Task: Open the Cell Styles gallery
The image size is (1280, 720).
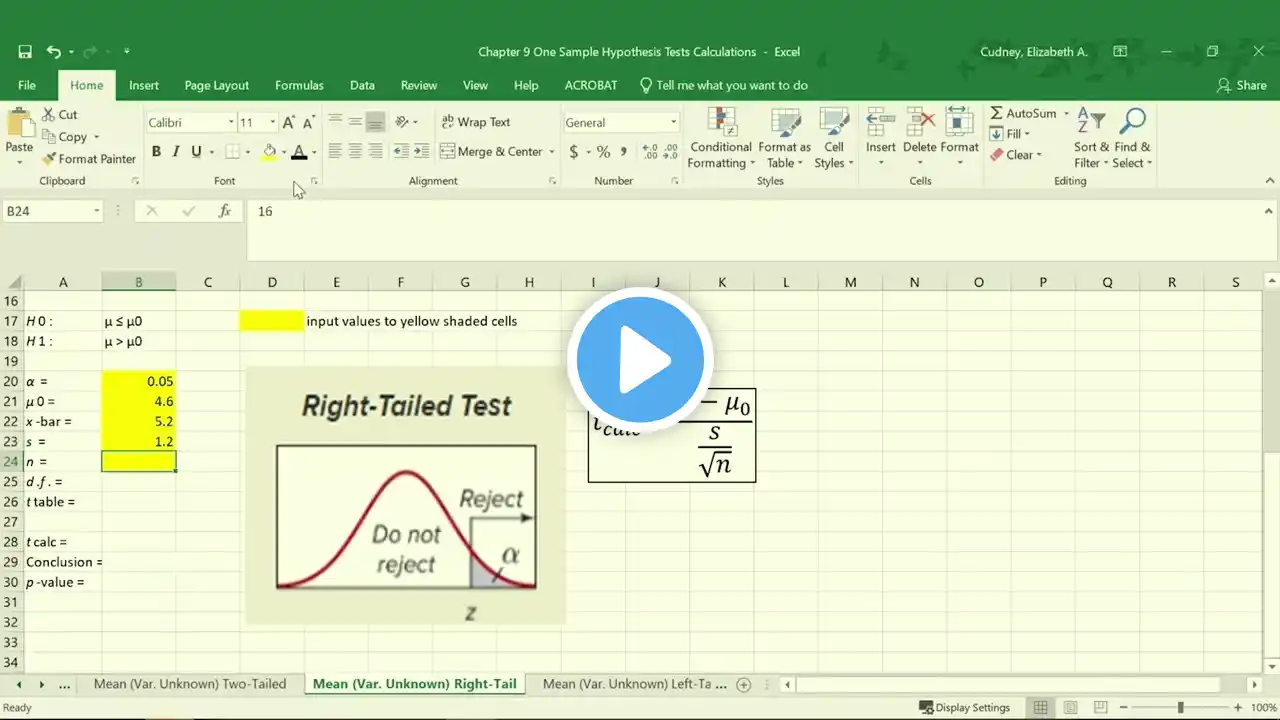Action: pos(833,138)
